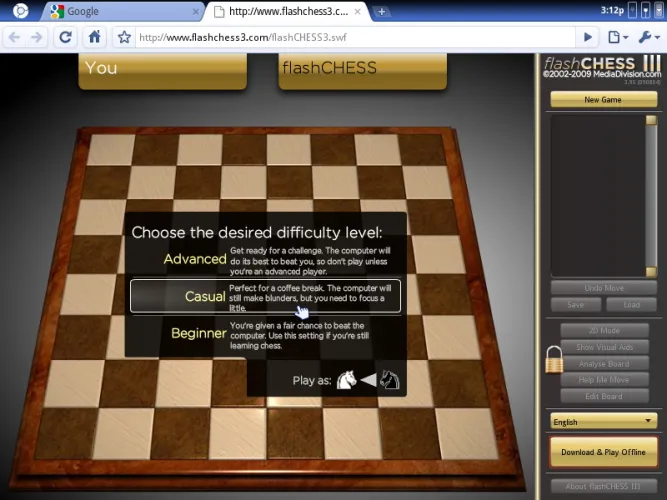This screenshot has height=500, width=667.
Task: Click the Google tab favicon
Action: click(57, 11)
